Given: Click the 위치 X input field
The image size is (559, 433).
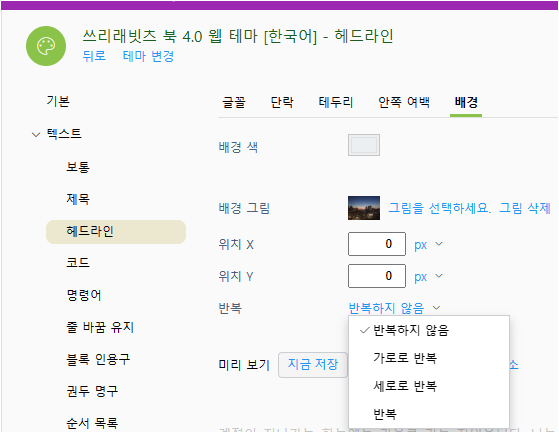Looking at the screenshot, I should coord(377,244).
